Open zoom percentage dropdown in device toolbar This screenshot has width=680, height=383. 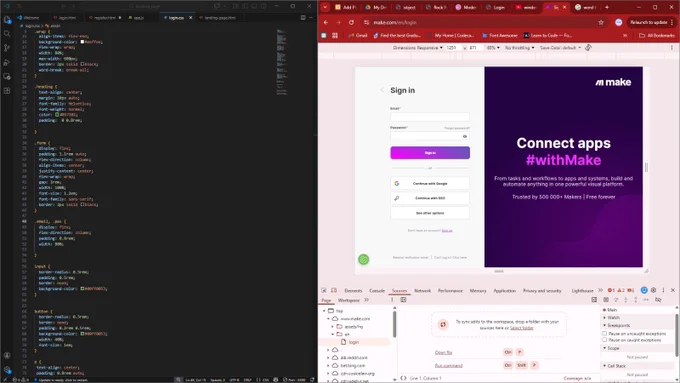(x=493, y=48)
